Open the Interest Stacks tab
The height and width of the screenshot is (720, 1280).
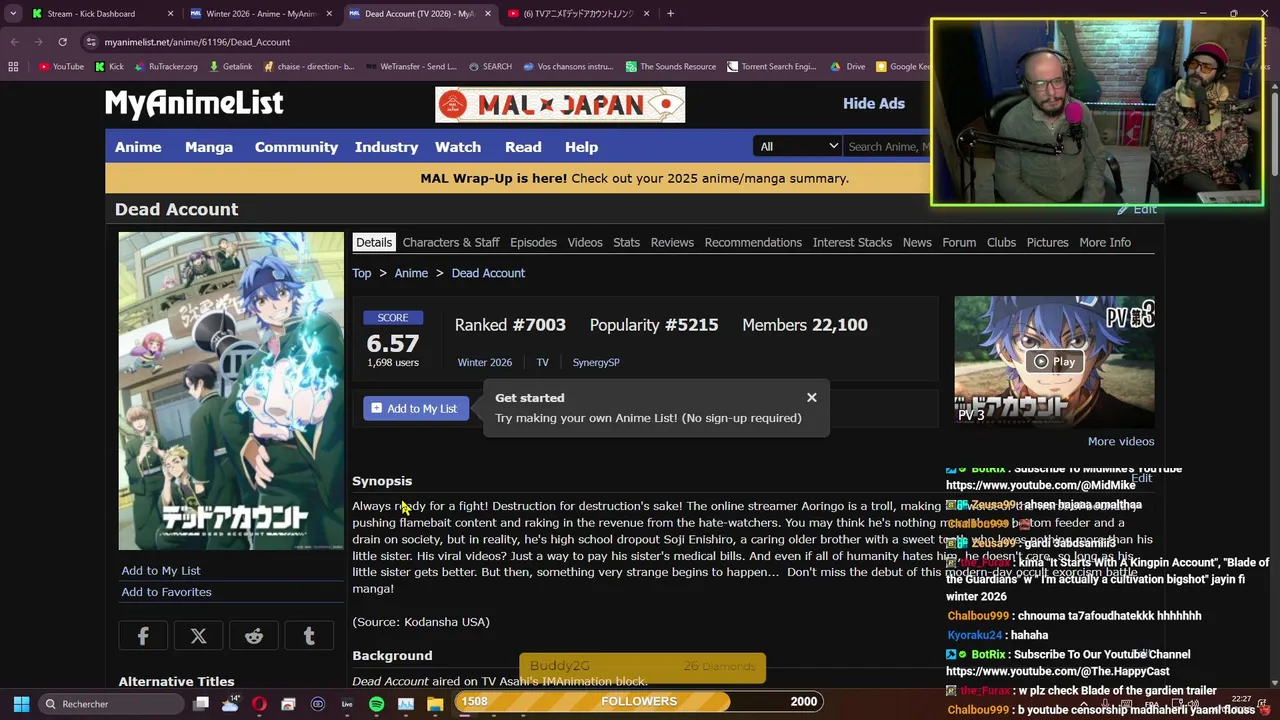[x=852, y=242]
